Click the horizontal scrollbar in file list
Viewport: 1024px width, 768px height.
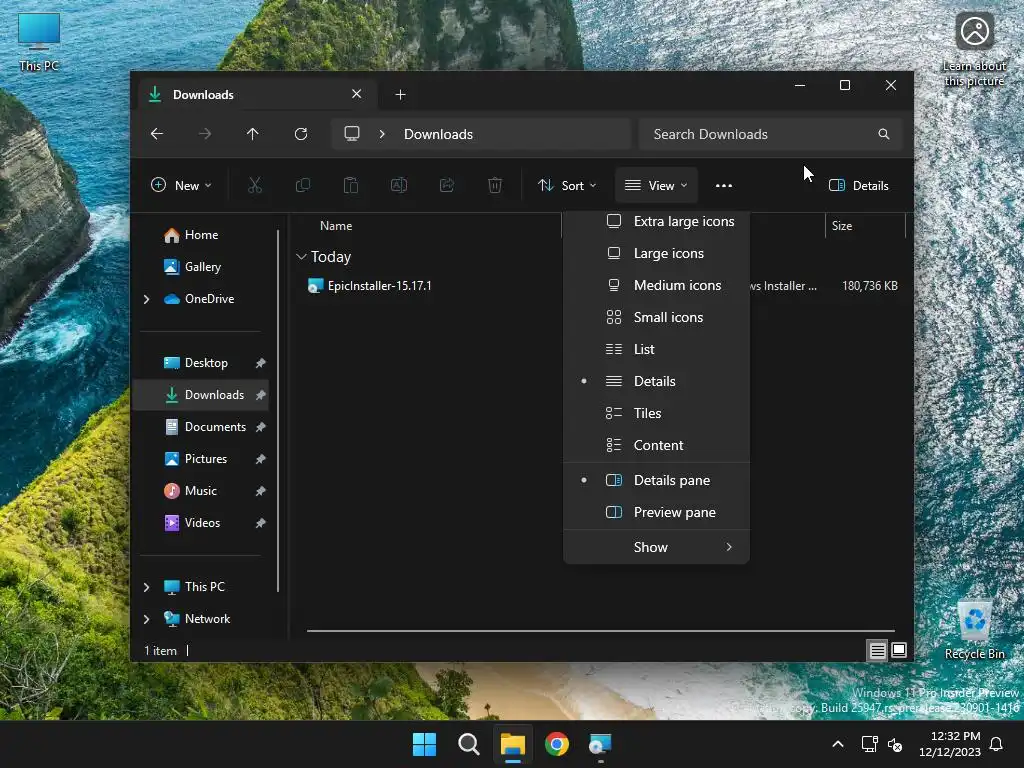600,631
